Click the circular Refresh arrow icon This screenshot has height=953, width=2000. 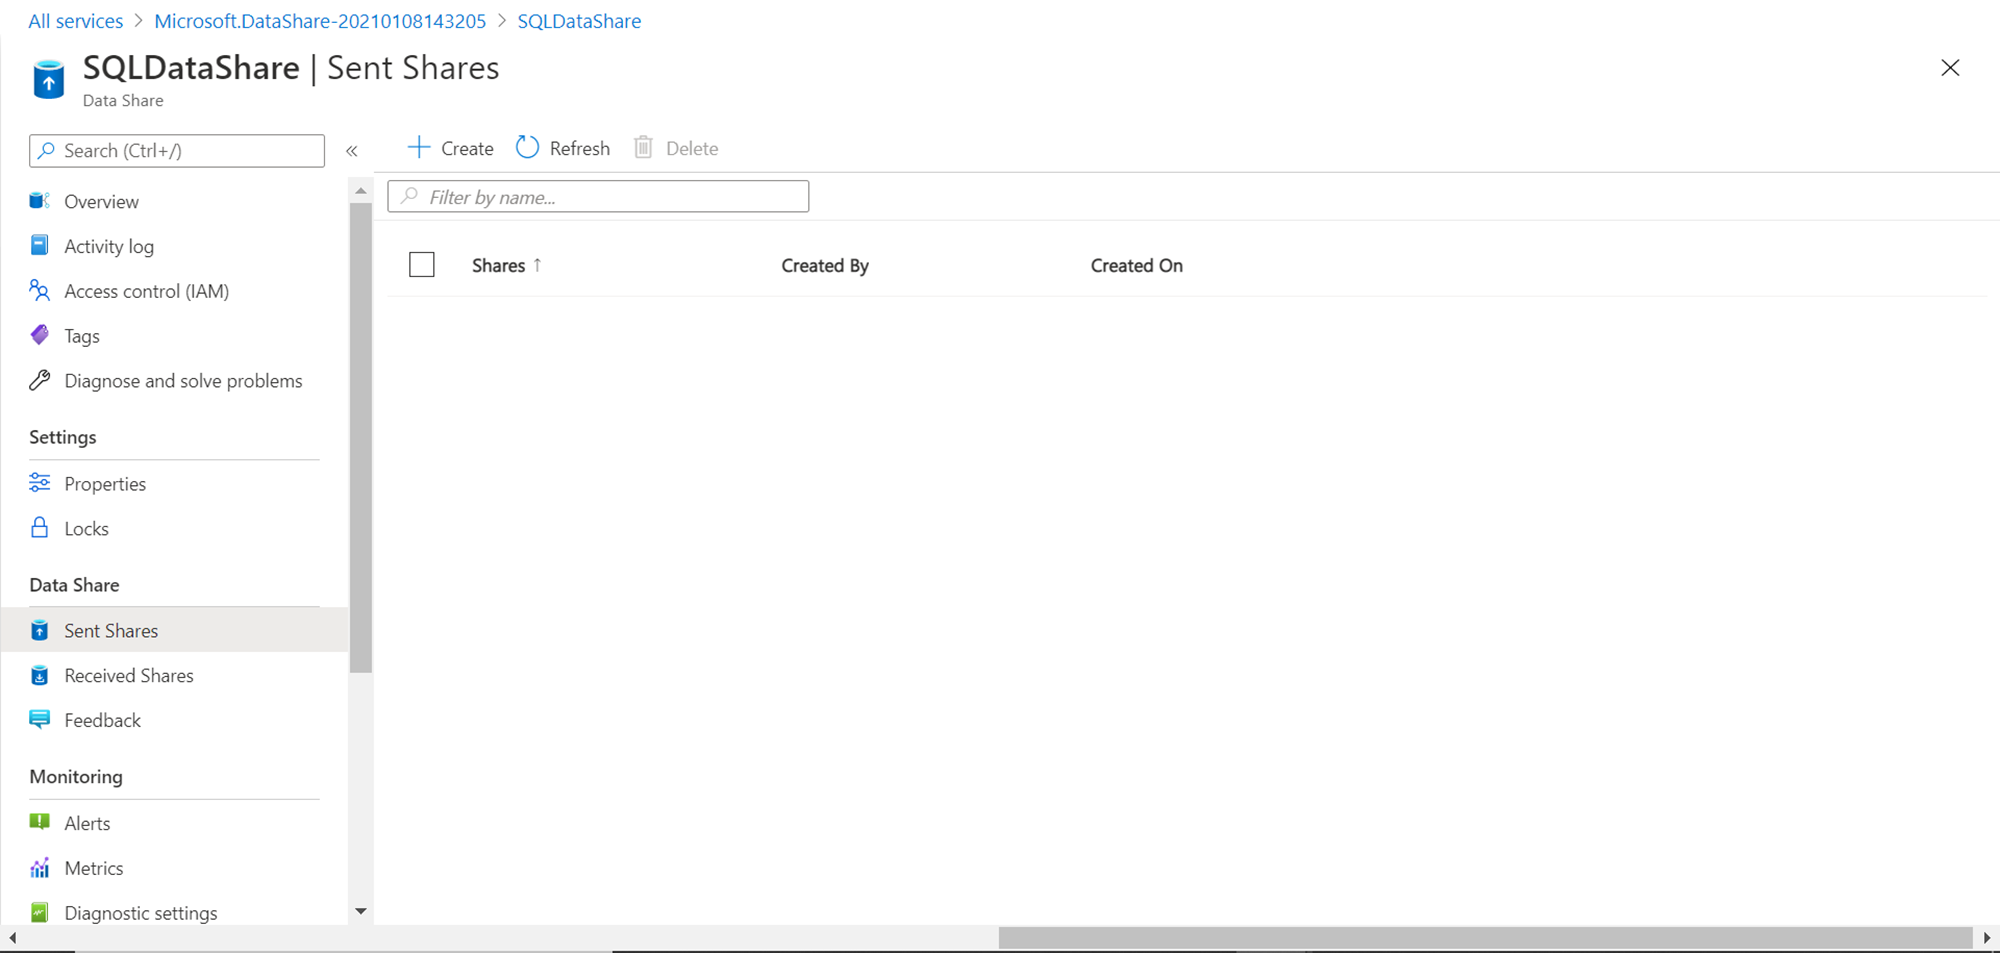click(x=527, y=148)
